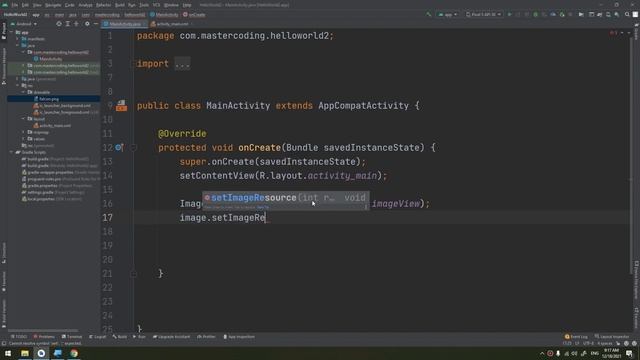The width and height of the screenshot is (640, 360).
Task: Select the MainActivity.java editor tab
Action: tap(124, 24)
